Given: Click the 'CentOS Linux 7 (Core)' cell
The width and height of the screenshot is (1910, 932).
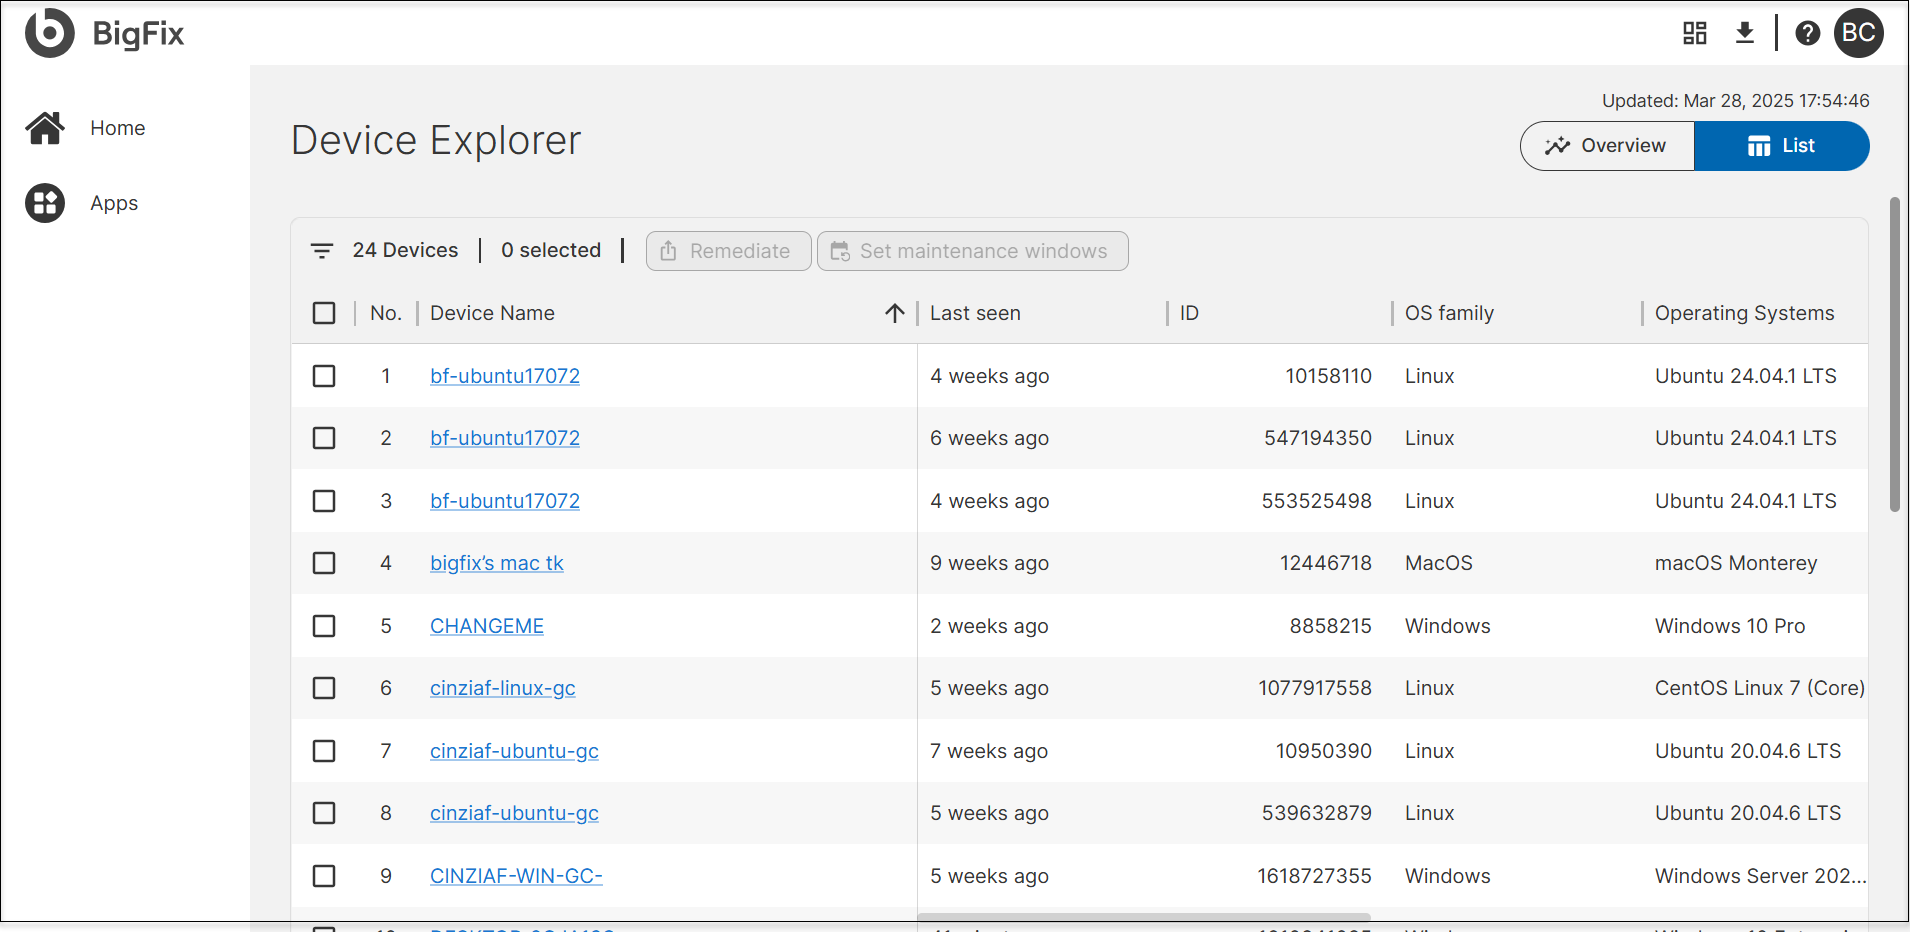Looking at the screenshot, I should click(x=1760, y=688).
